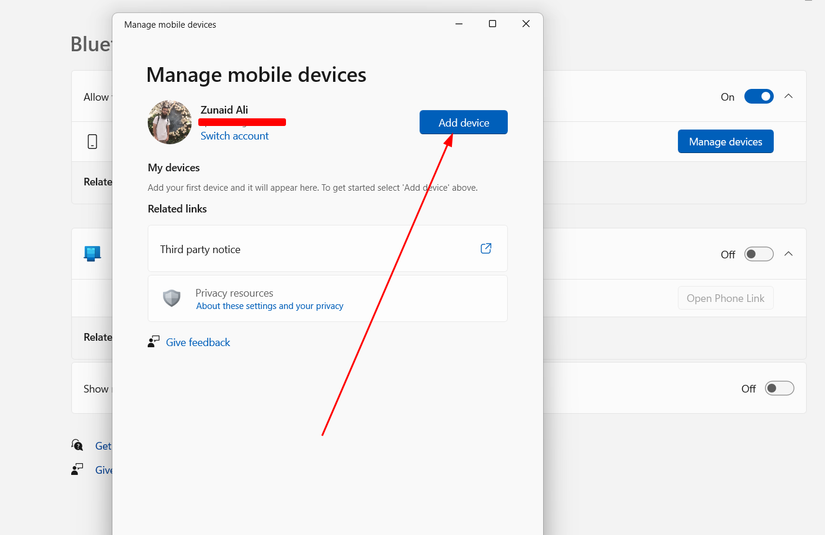Turn off the mobile devices On toggle
825x535 pixels.
758,97
